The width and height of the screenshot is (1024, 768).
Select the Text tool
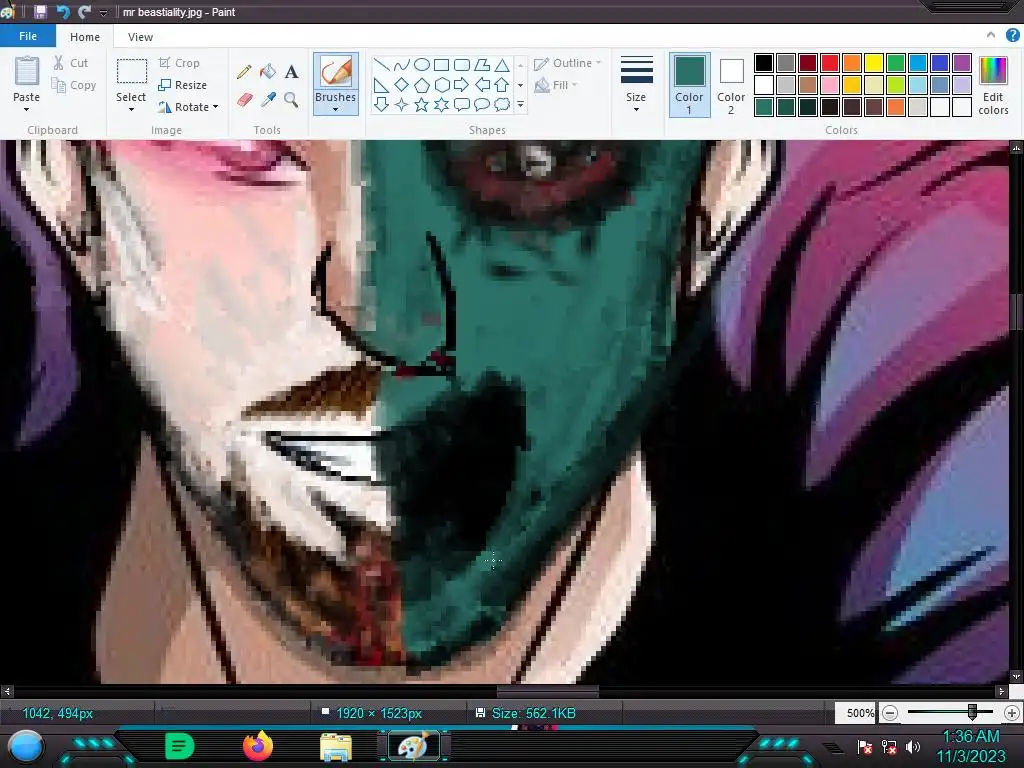click(x=291, y=71)
